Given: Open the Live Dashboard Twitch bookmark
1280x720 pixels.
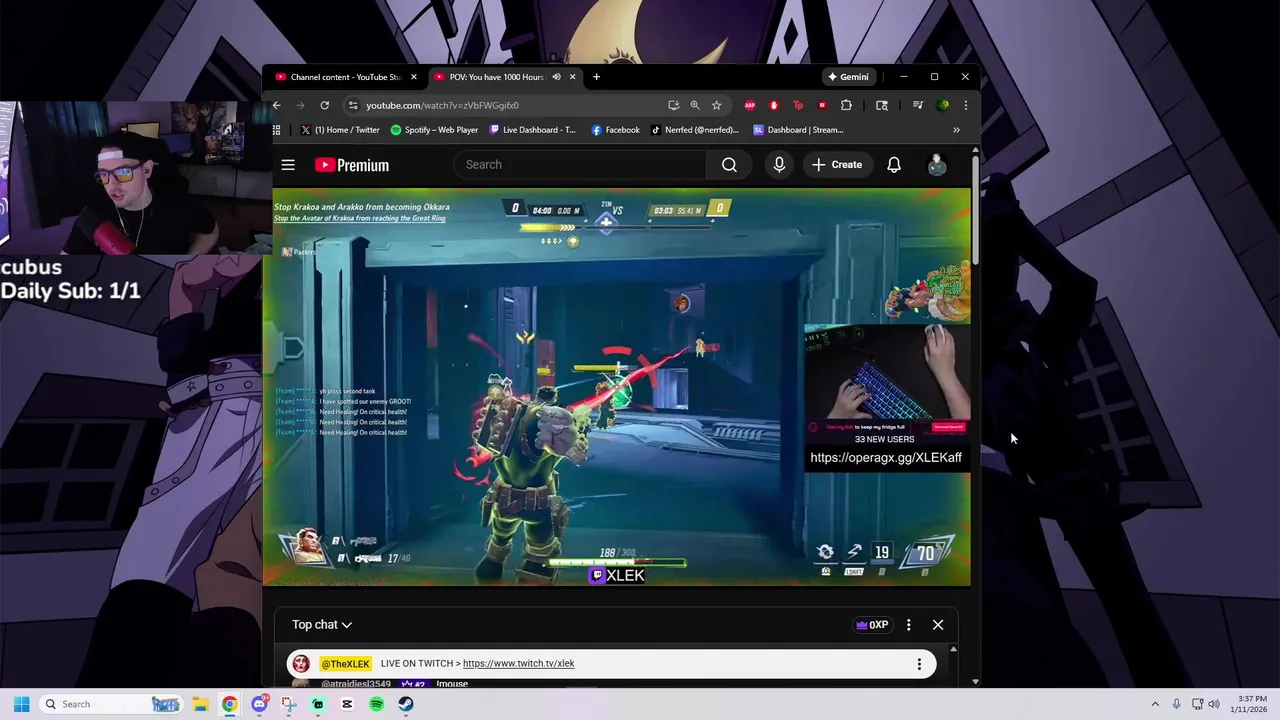Looking at the screenshot, I should pyautogui.click(x=532, y=130).
